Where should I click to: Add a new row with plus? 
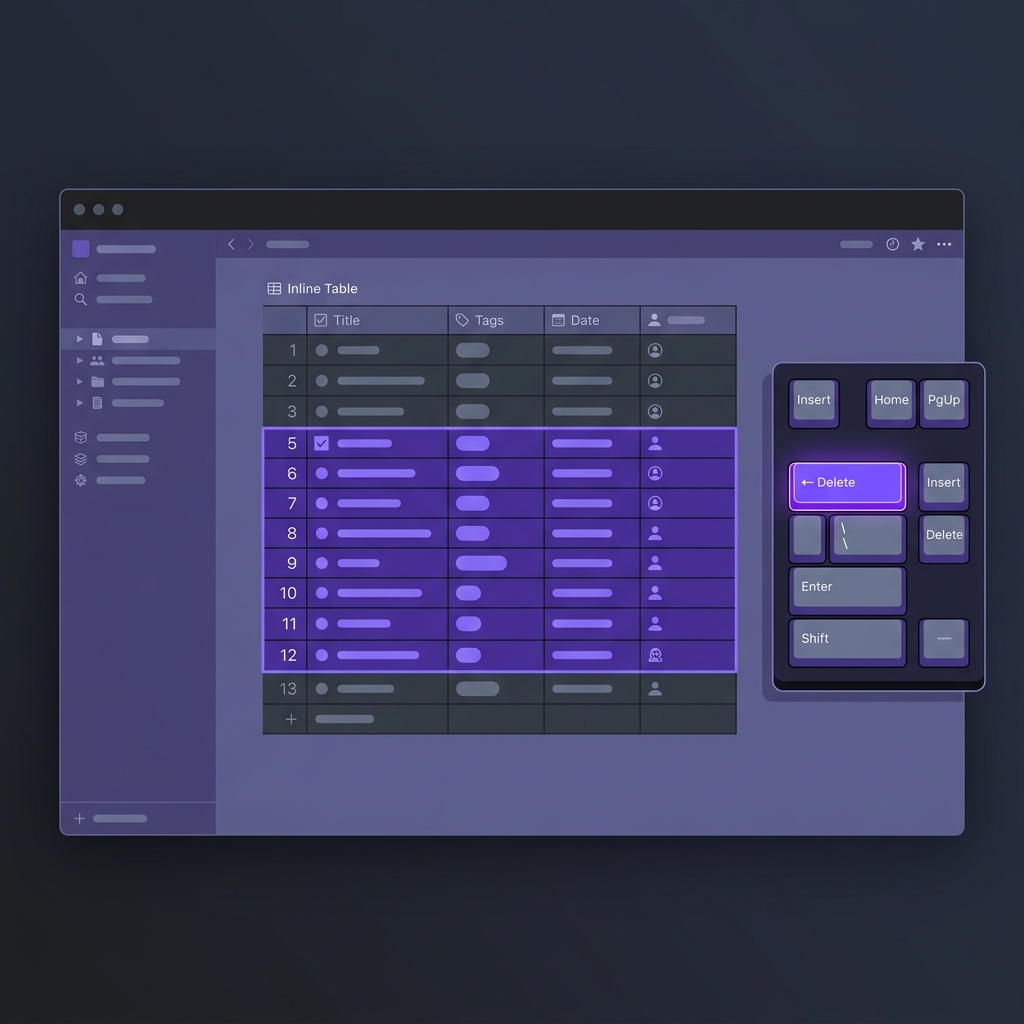click(291, 719)
